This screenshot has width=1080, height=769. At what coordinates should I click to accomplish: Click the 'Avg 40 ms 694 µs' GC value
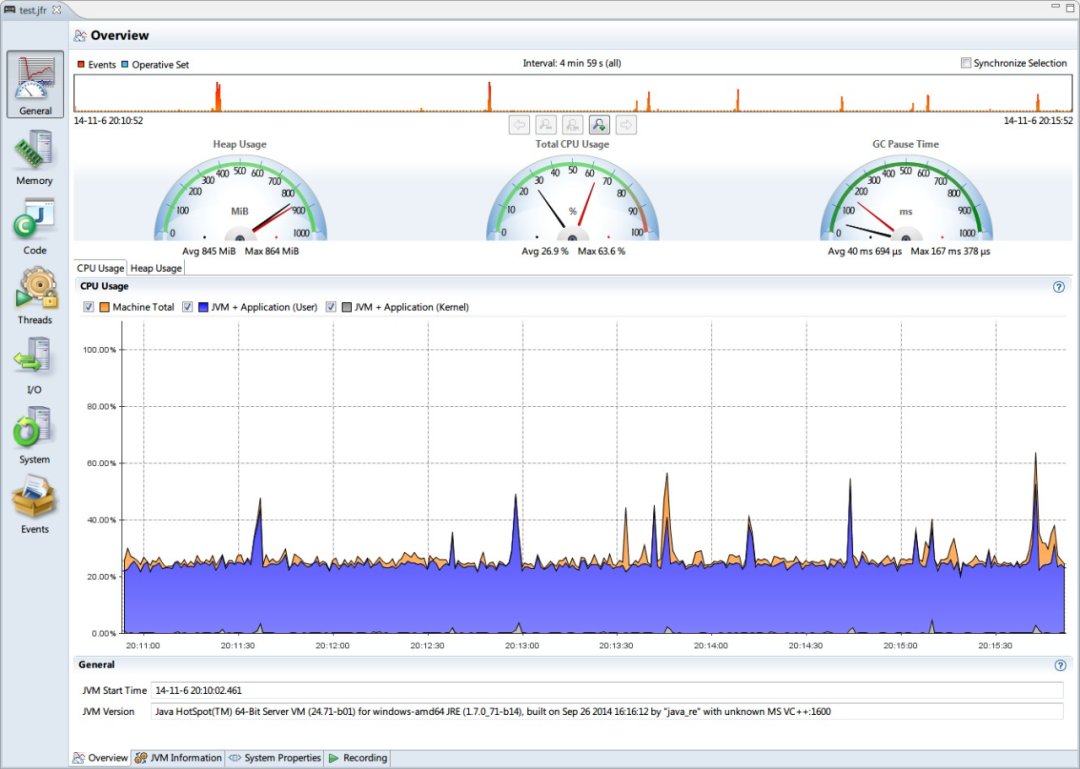click(864, 252)
